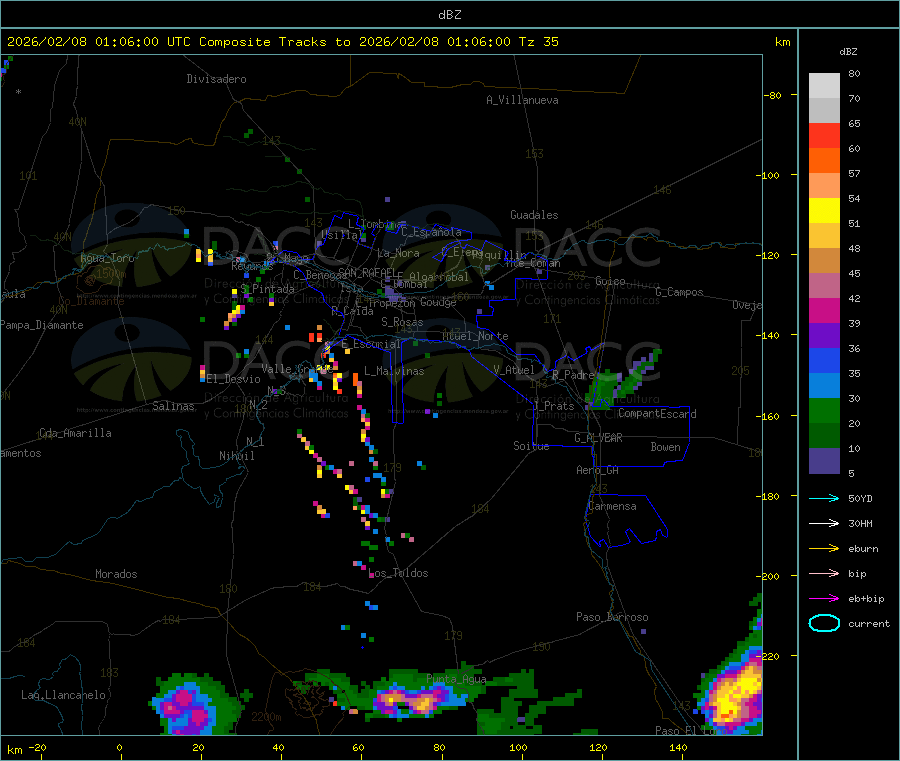This screenshot has height=761, width=900.
Task: Click the cyan 'current' ellipse legend icon
Action: [824, 623]
